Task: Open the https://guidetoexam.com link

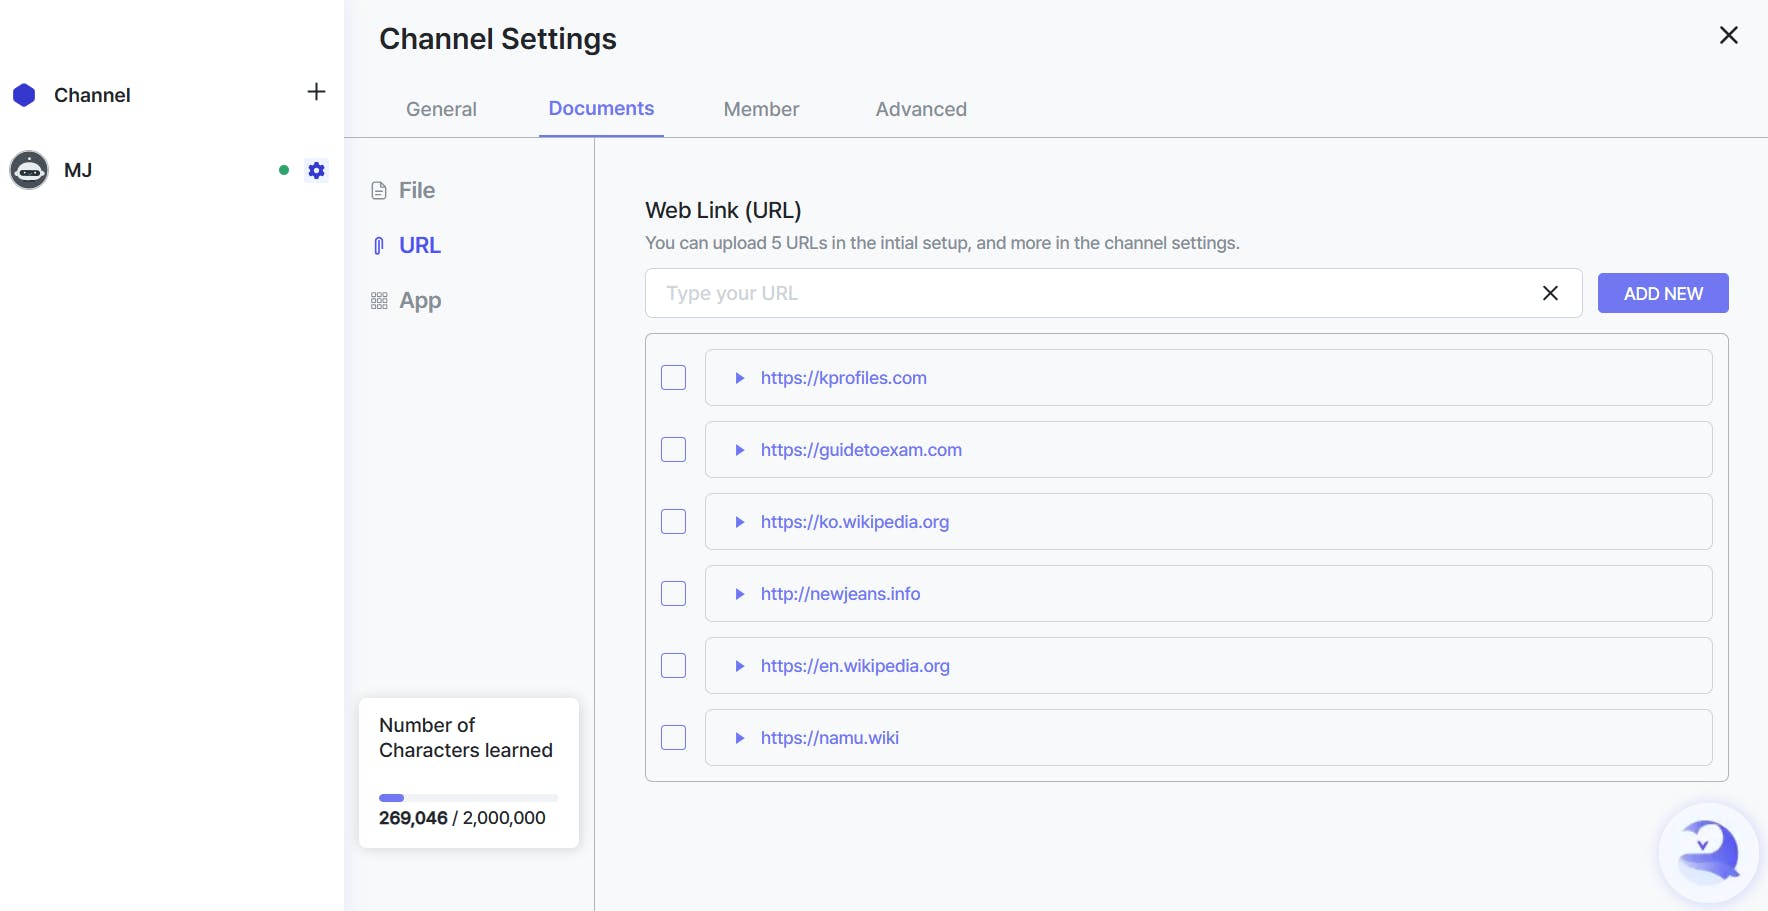Action: tap(861, 450)
